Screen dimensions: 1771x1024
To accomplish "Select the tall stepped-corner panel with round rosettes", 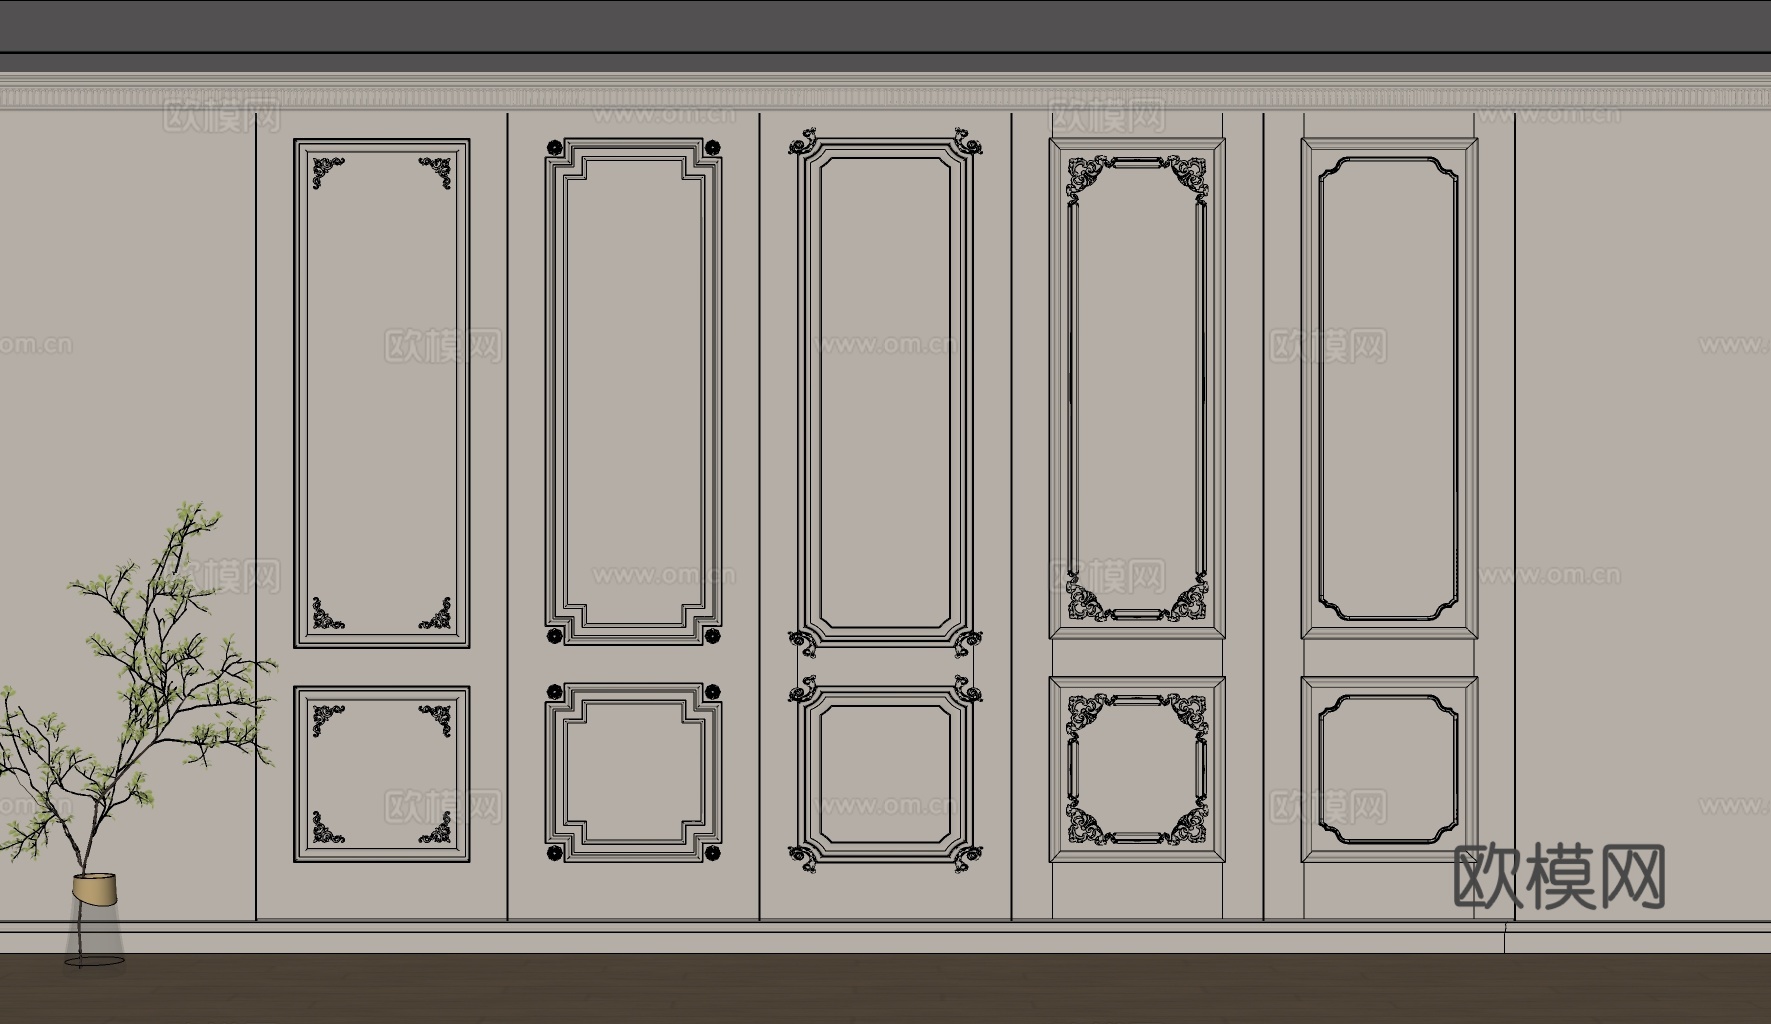I will (633, 392).
